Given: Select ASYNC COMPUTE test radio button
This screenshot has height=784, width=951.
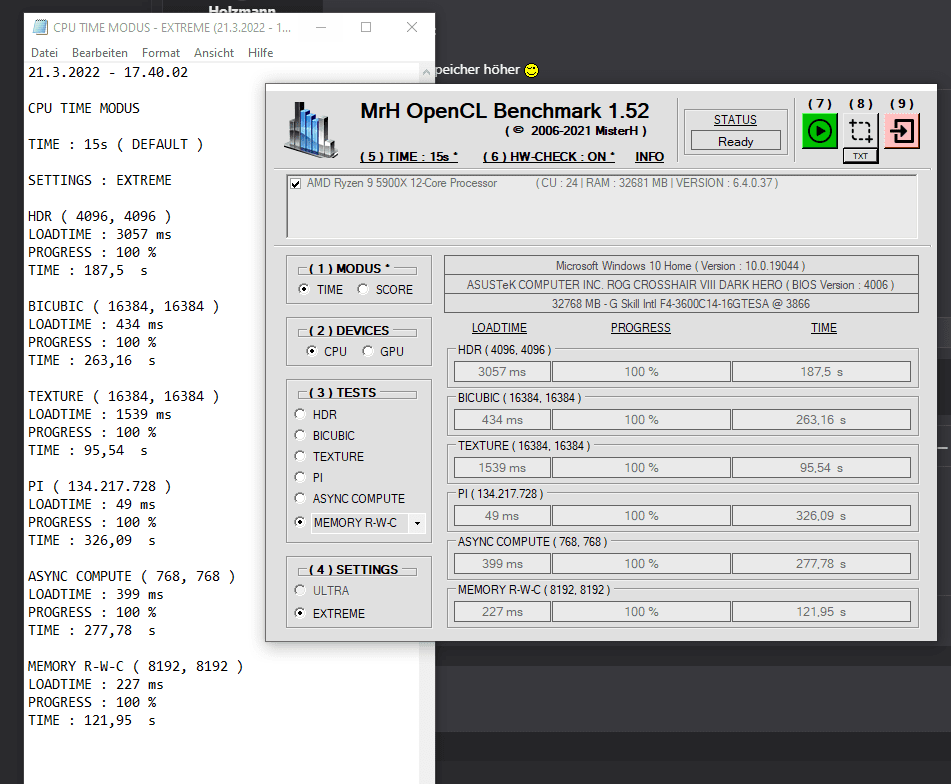Looking at the screenshot, I should point(300,498).
